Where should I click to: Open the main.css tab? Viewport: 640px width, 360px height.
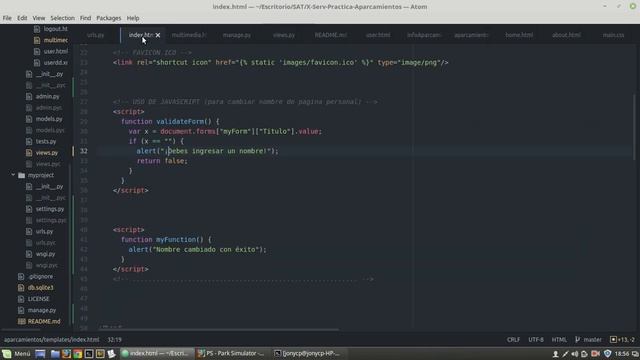(613, 35)
